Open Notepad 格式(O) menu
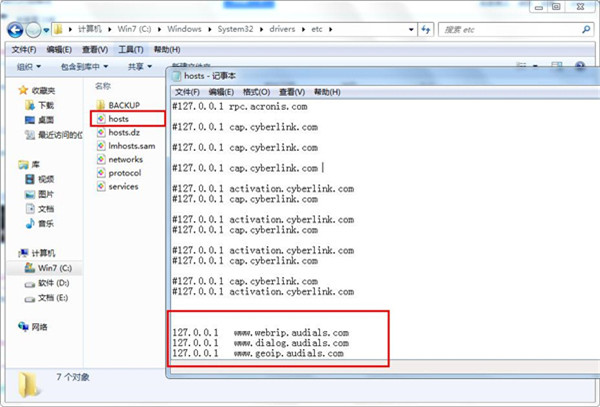This screenshot has height=407, width=600. click(256, 92)
